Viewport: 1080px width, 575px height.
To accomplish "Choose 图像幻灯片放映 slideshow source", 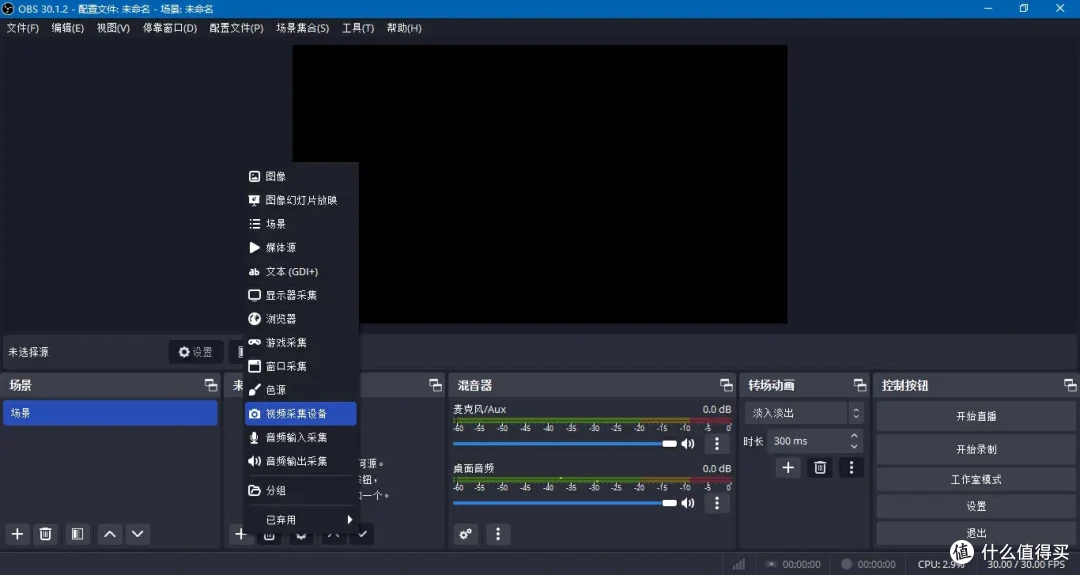I will (302, 200).
